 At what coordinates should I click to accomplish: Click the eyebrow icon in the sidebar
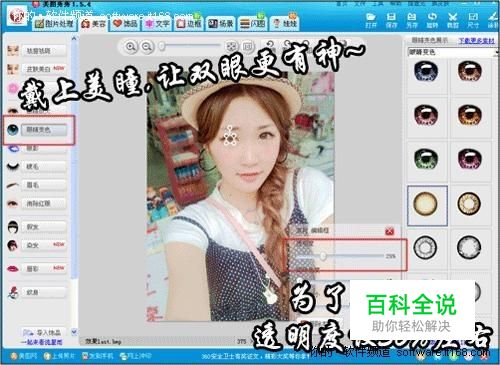(13, 184)
